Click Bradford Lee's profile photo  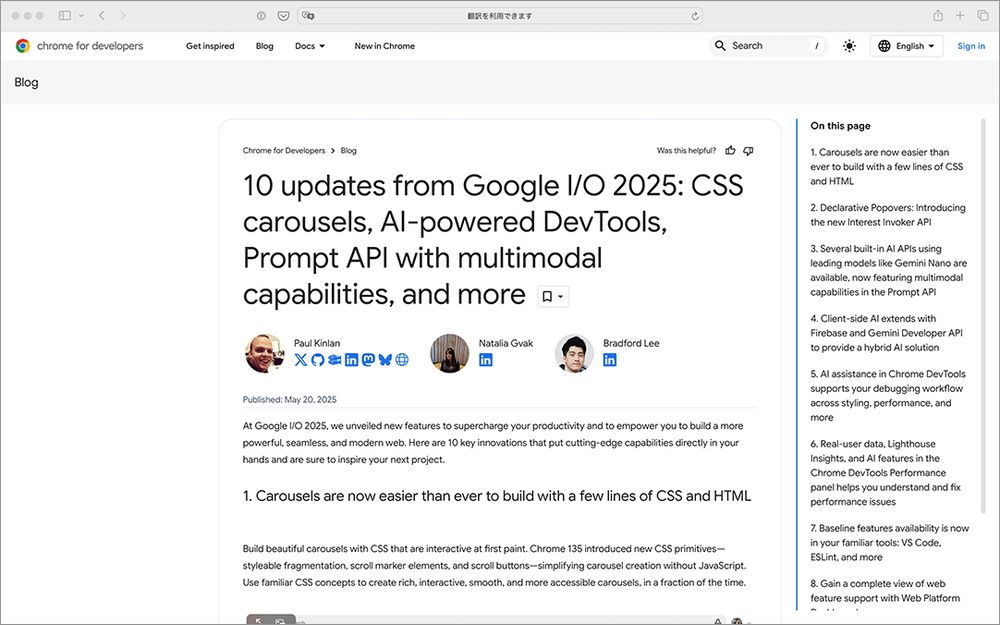574,353
